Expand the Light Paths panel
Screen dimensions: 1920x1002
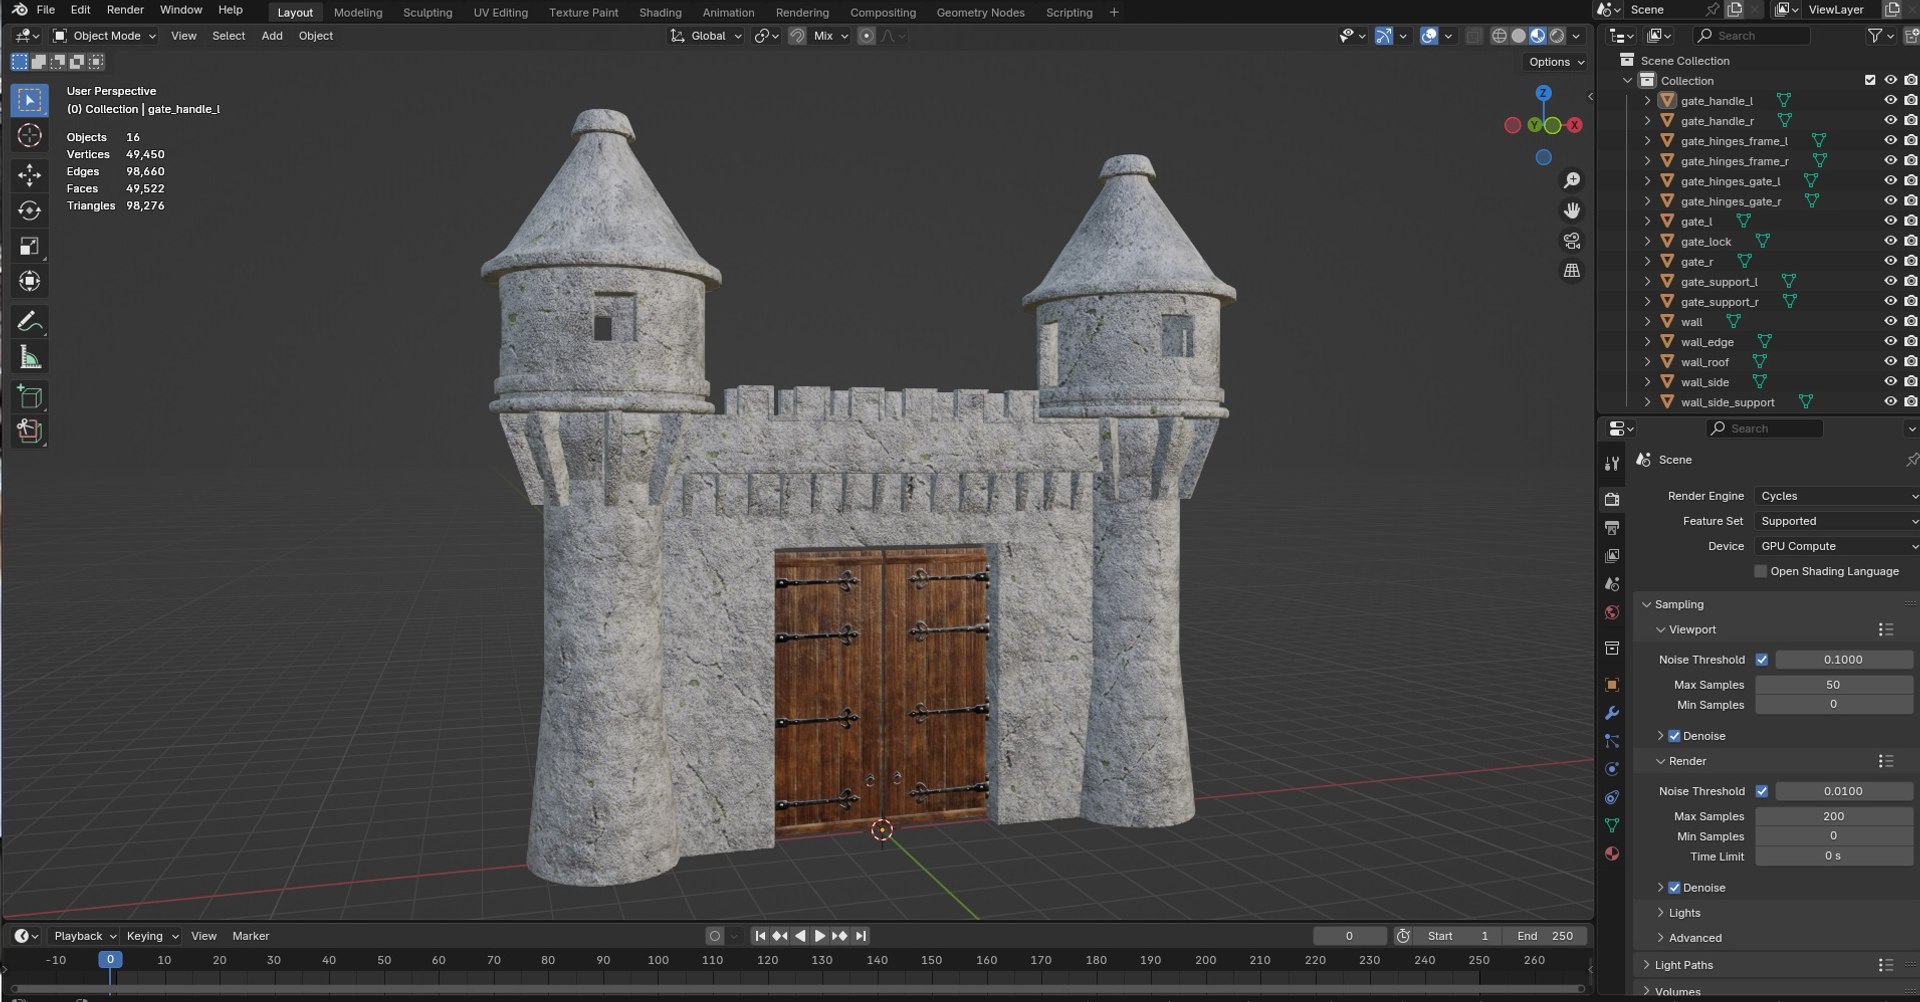coord(1683,965)
